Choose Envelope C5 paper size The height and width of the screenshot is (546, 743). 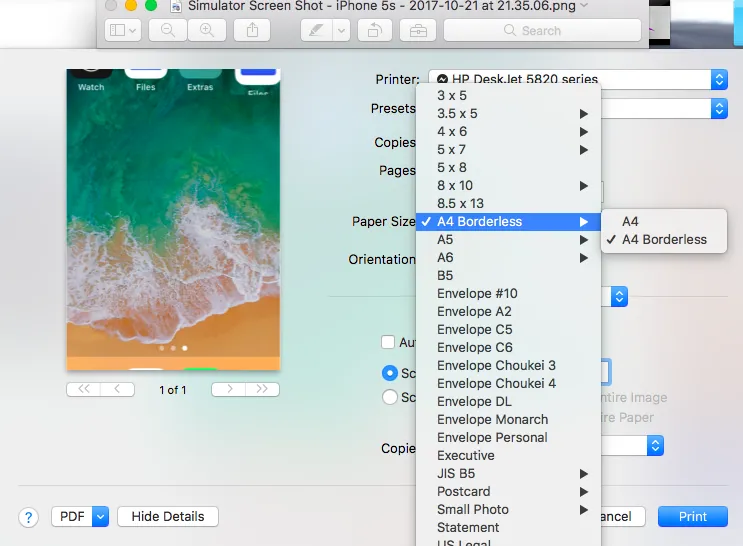click(x=508, y=330)
